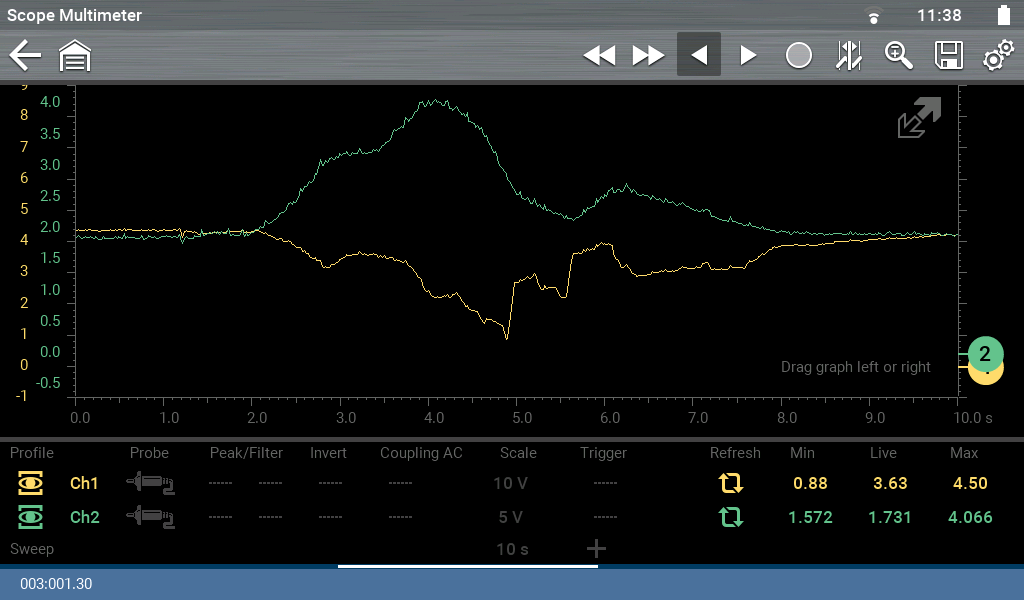This screenshot has height=600, width=1024.
Task: Refresh Ch1 min/max values
Action: click(x=731, y=484)
